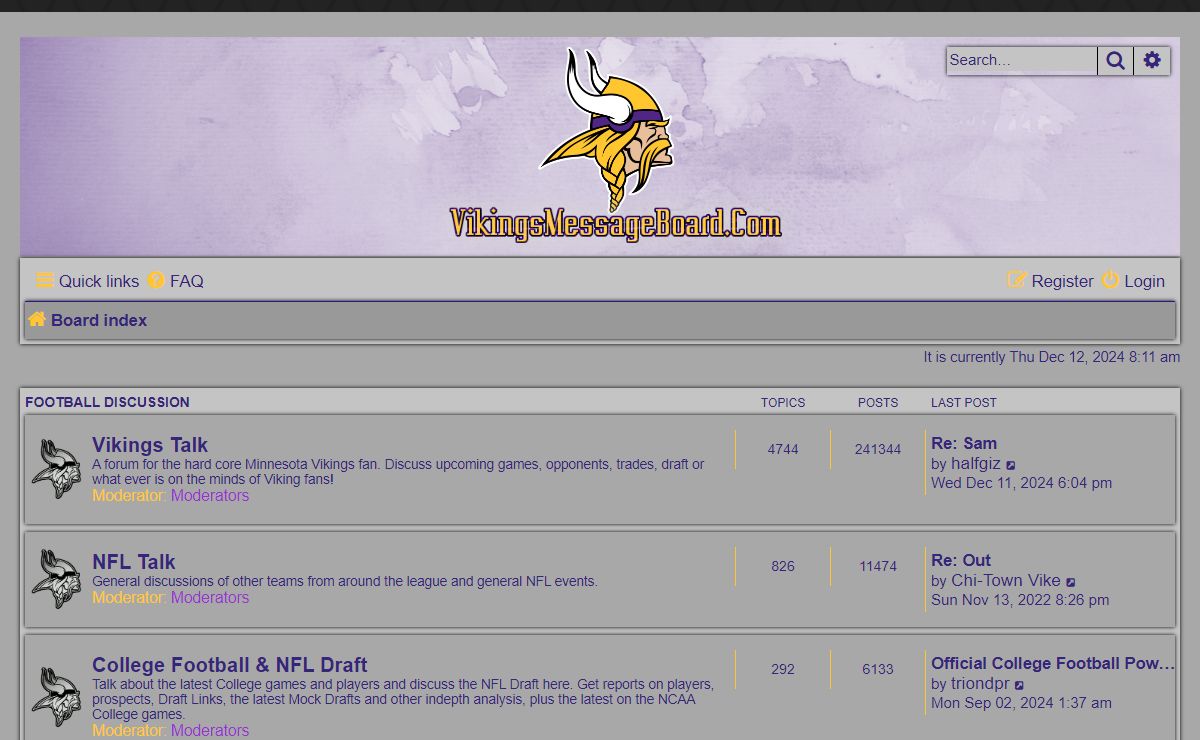This screenshot has width=1200, height=740.
Task: Click VikingsMessageBoard.Com banner title
Action: pyautogui.click(x=615, y=224)
